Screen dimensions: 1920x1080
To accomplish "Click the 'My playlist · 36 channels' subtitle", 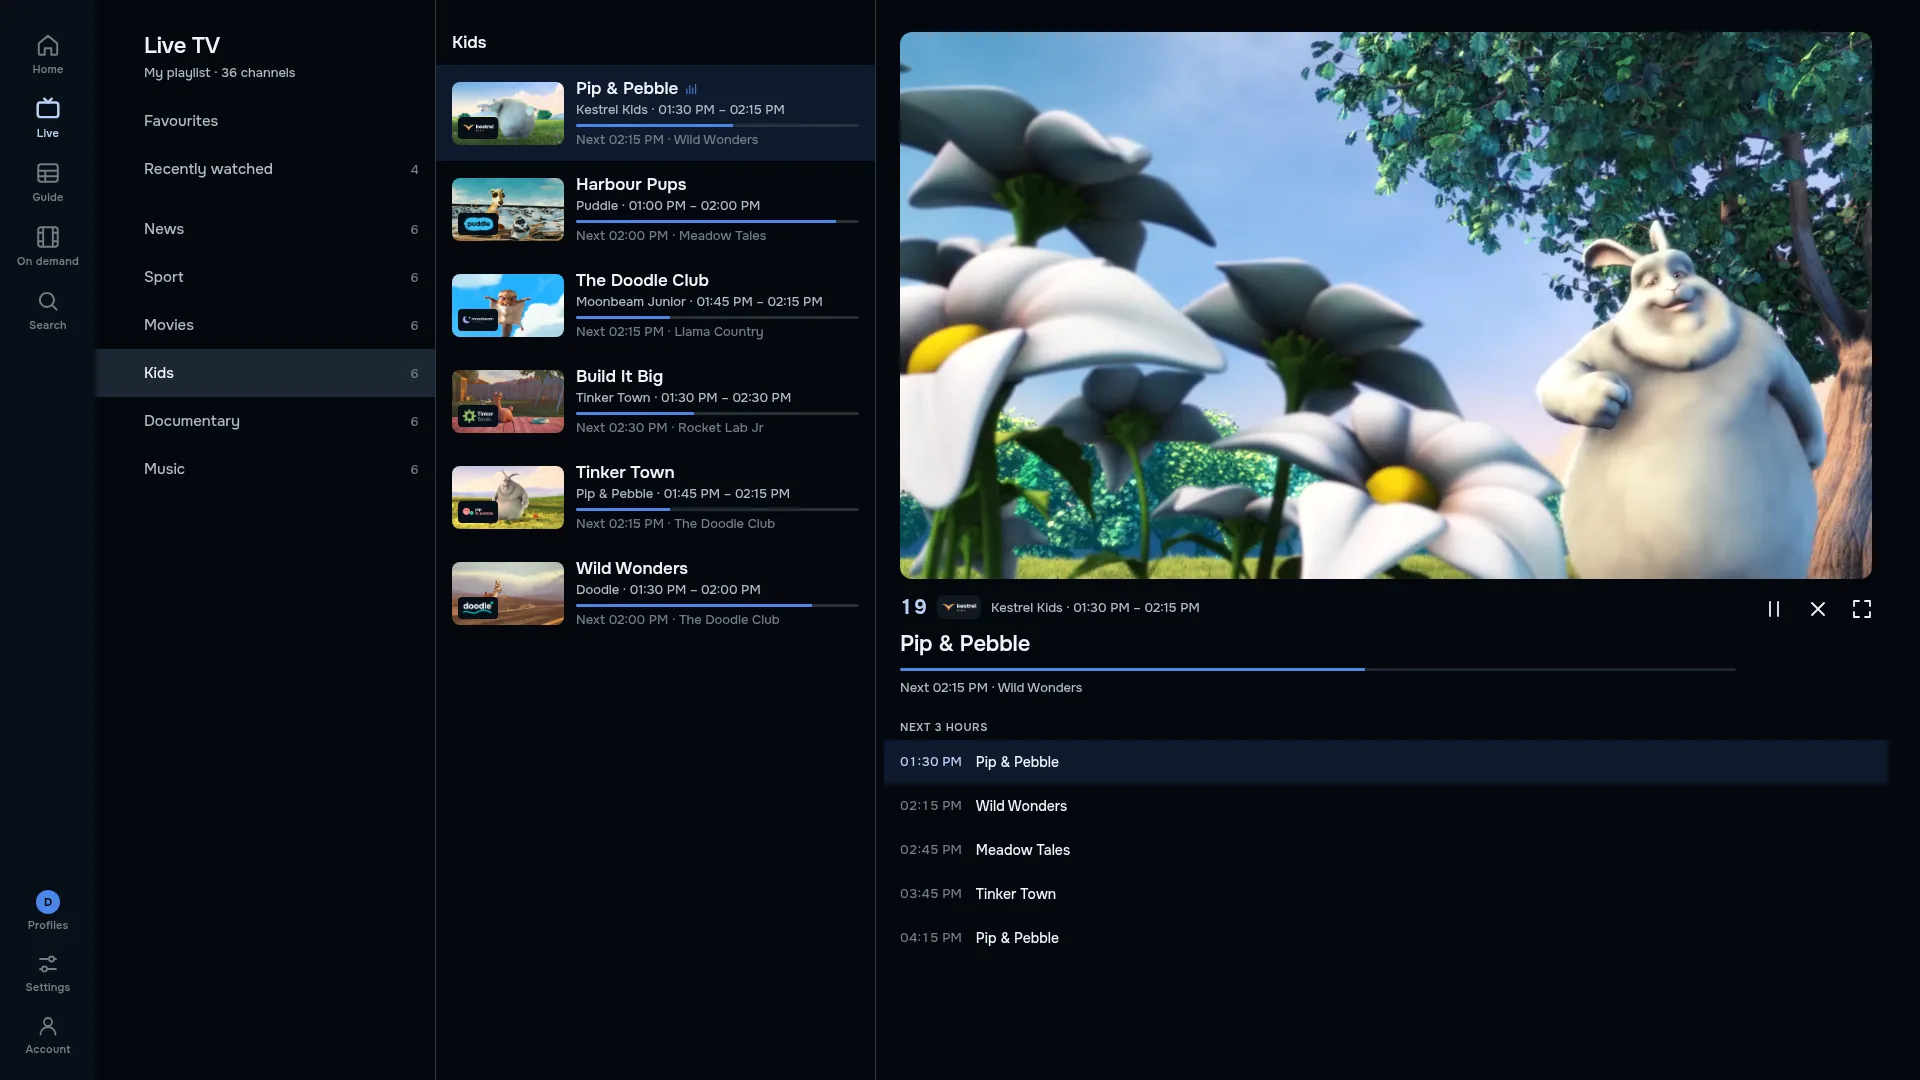I will click(x=219, y=73).
